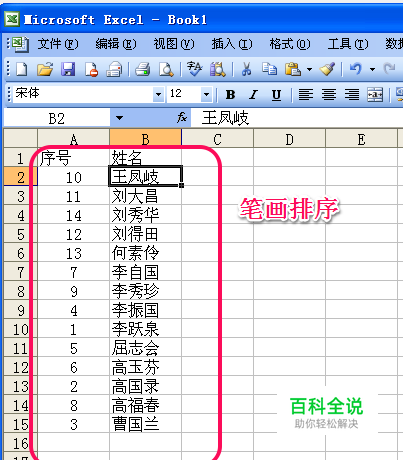
Task: Click the fx insert function button
Action: pos(182,117)
